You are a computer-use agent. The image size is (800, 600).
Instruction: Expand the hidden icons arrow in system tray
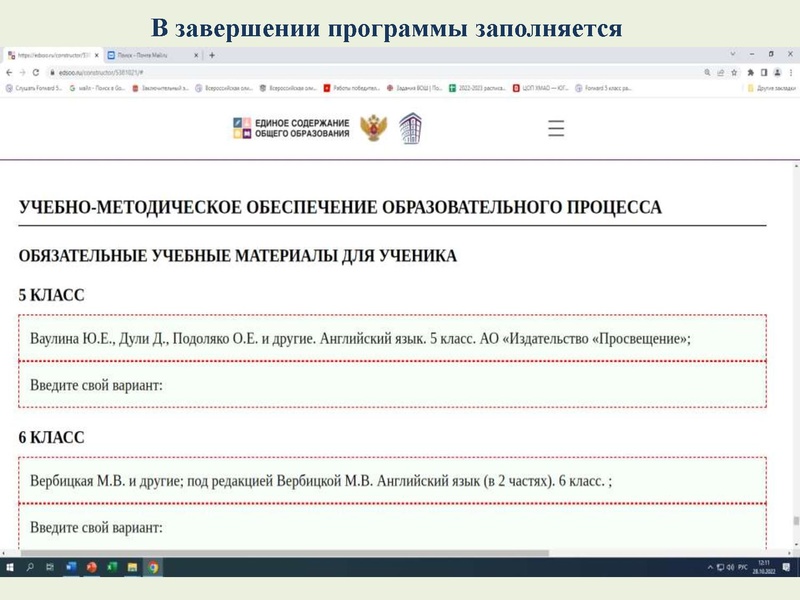(710, 567)
